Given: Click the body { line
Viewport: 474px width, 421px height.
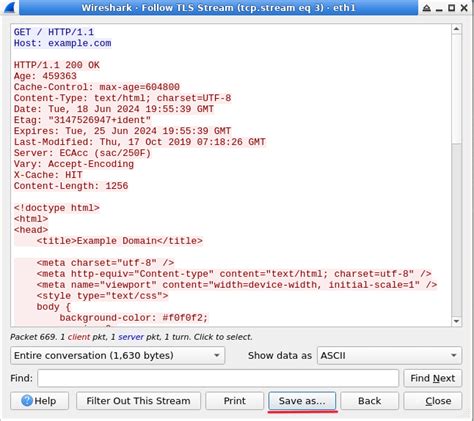Looking at the screenshot, I should coord(54,307).
